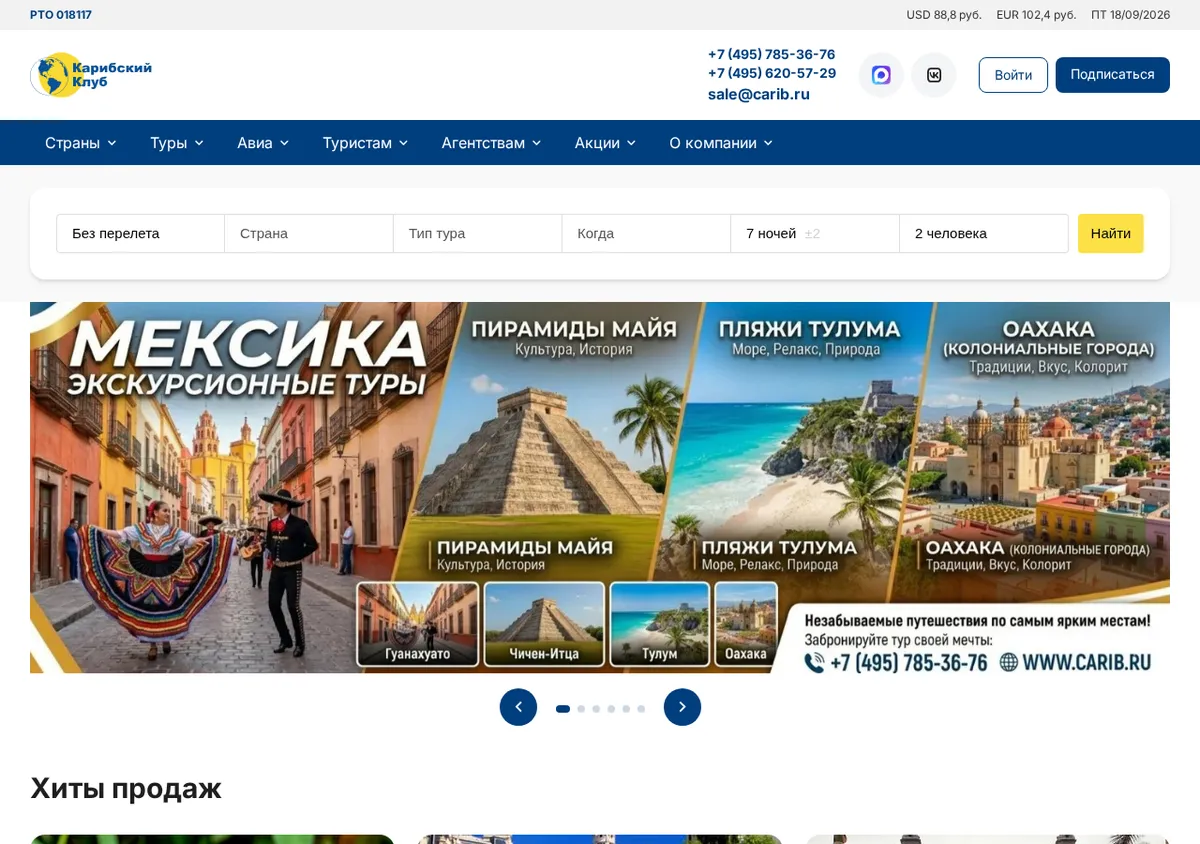Open the VK social network icon
The image size is (1200, 844).
pos(934,75)
